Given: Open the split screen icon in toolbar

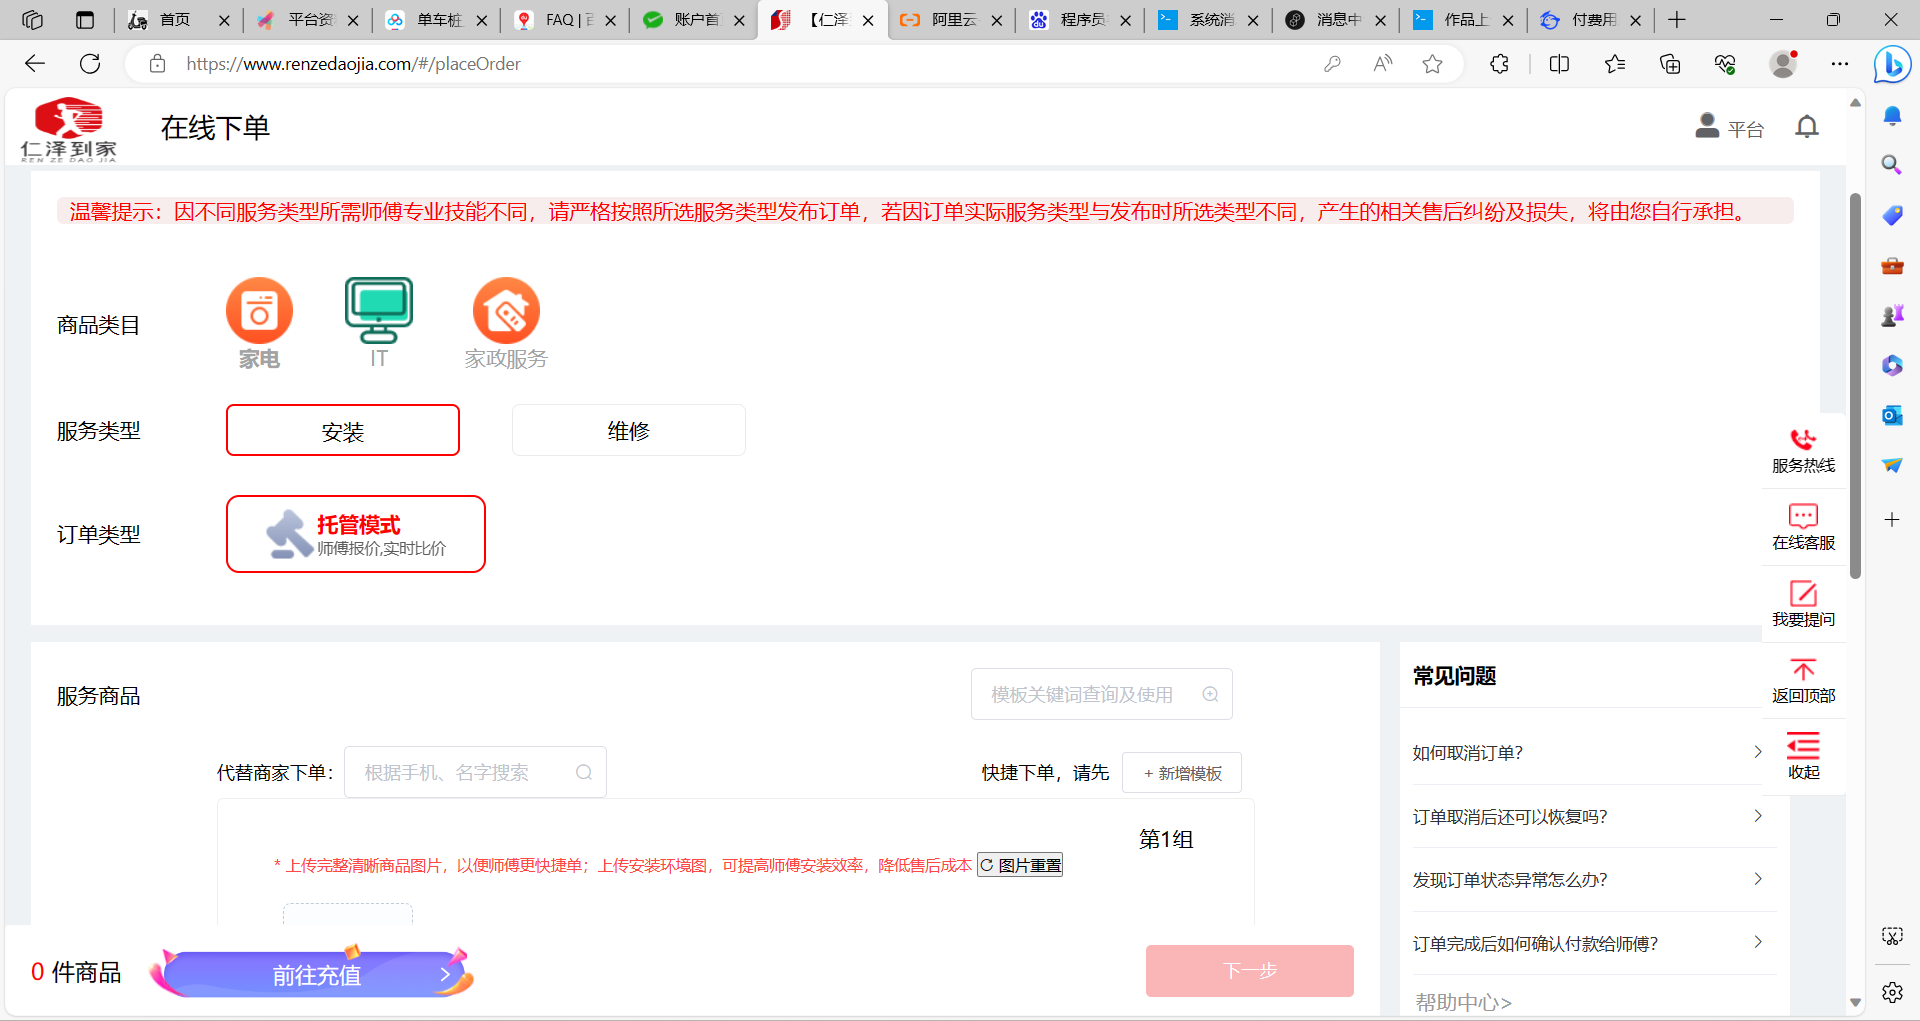Looking at the screenshot, I should [x=1559, y=64].
